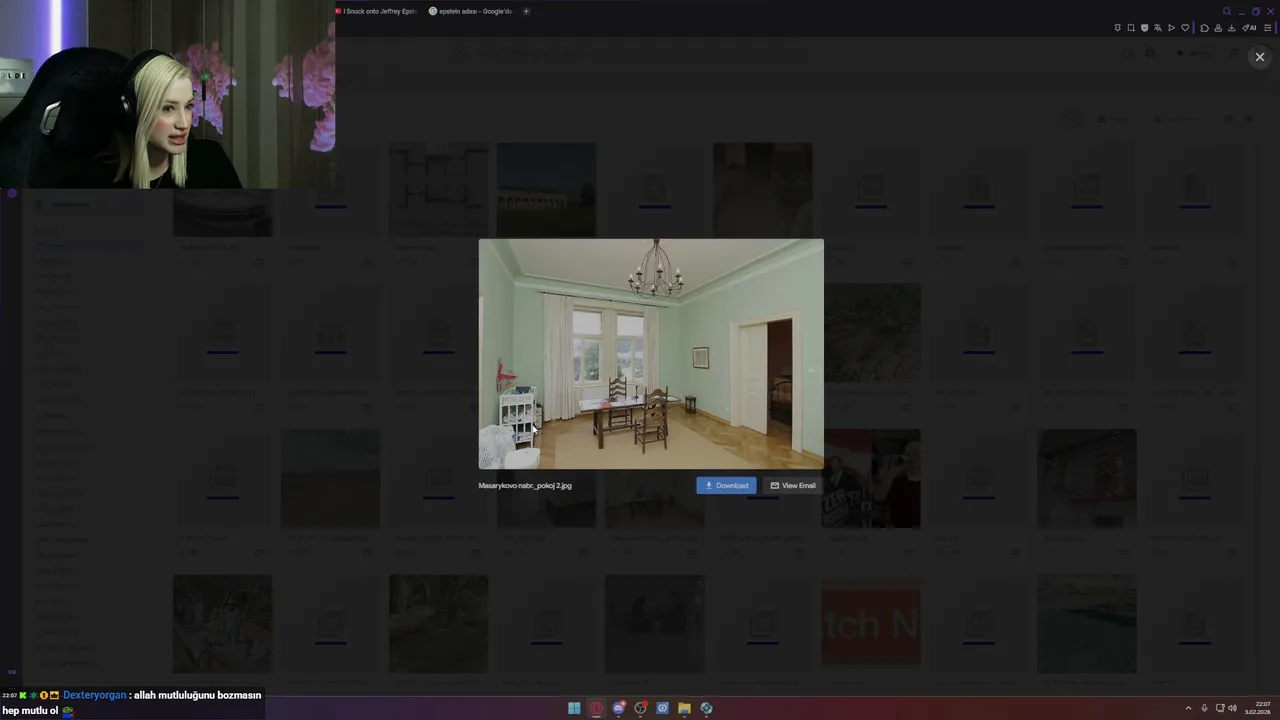Viewport: 1280px width, 720px height.
Task: Click the username Dexteryorgan in chat overlay
Action: point(95,695)
